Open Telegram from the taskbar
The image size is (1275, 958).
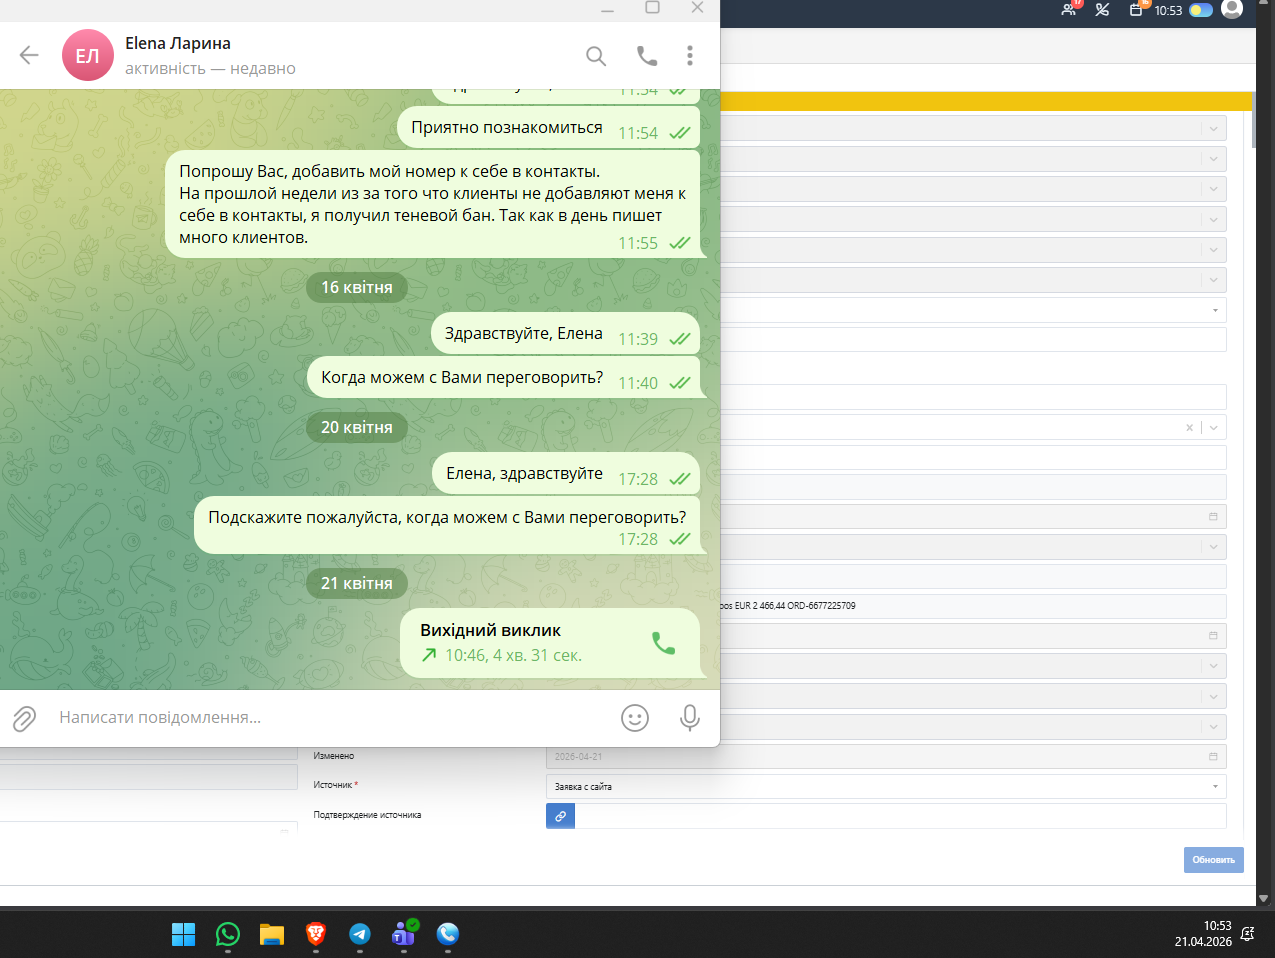pyautogui.click(x=360, y=934)
